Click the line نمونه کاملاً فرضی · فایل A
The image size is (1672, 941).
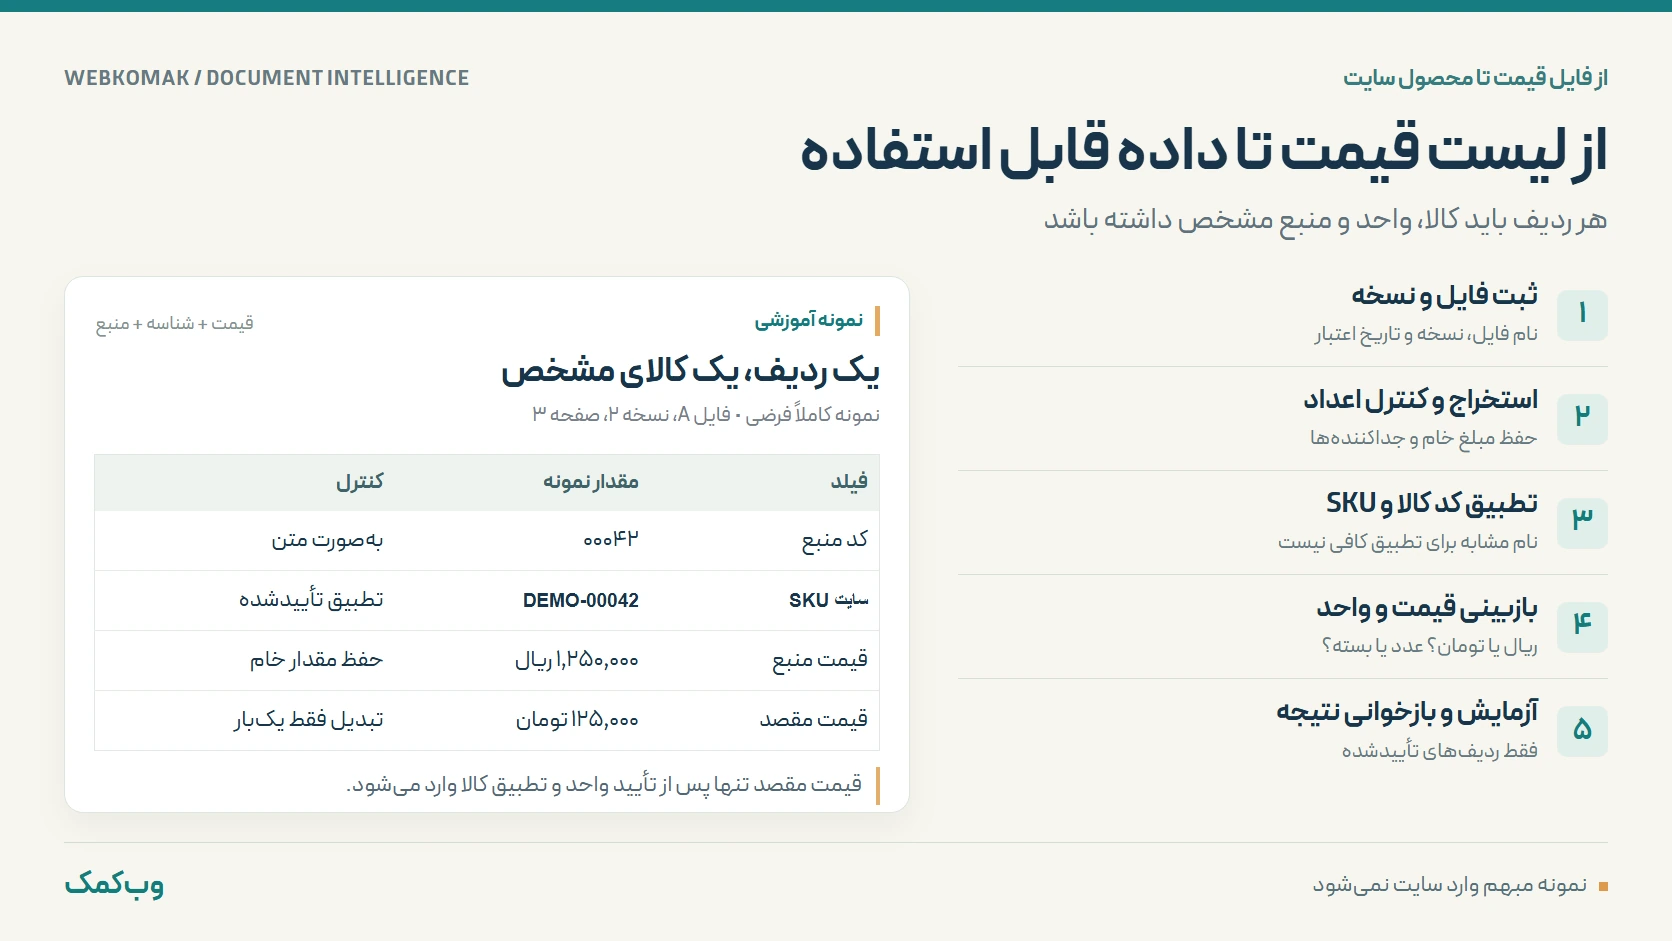pyautogui.click(x=706, y=414)
